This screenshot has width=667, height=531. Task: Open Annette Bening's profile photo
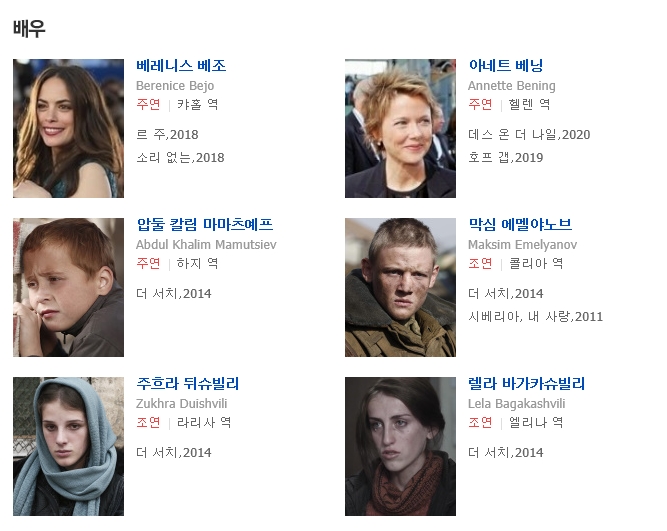(400, 128)
